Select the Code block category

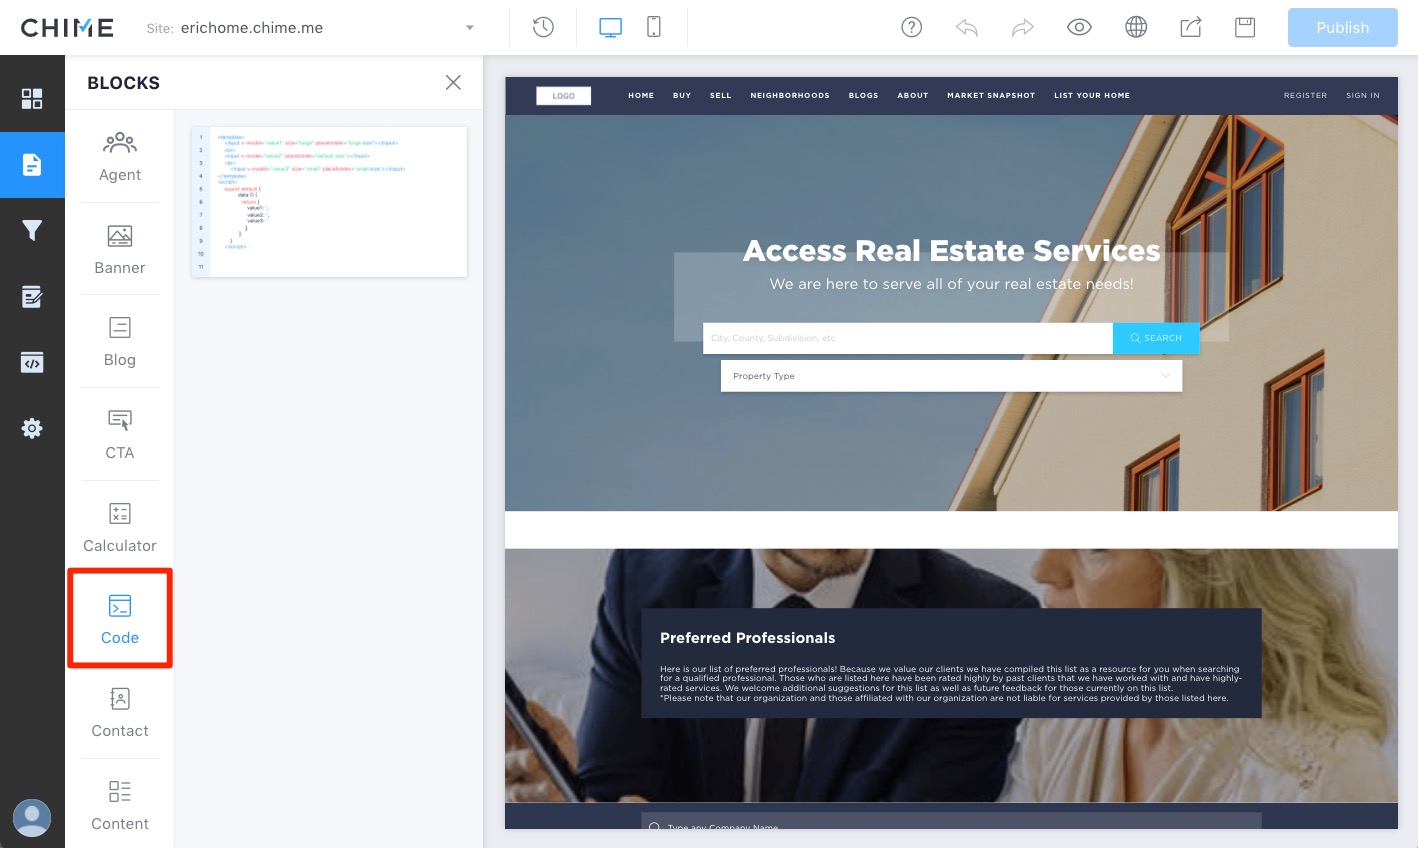pos(120,619)
